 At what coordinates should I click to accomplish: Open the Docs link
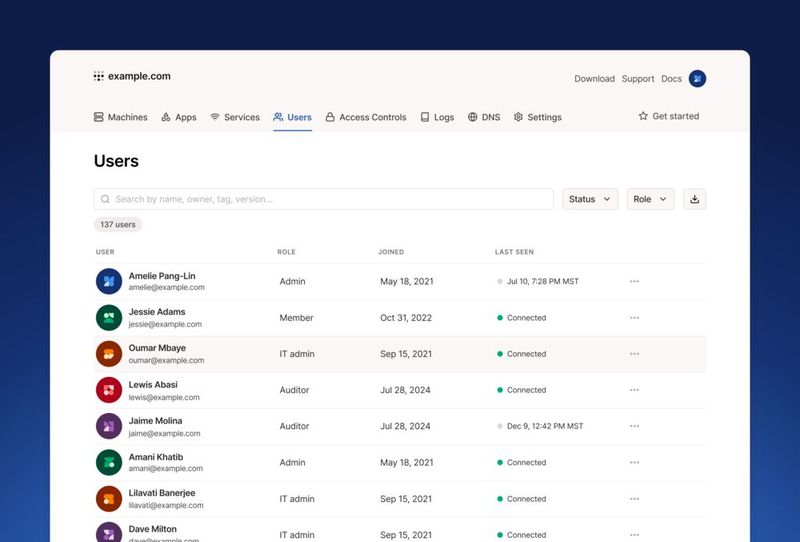click(671, 79)
